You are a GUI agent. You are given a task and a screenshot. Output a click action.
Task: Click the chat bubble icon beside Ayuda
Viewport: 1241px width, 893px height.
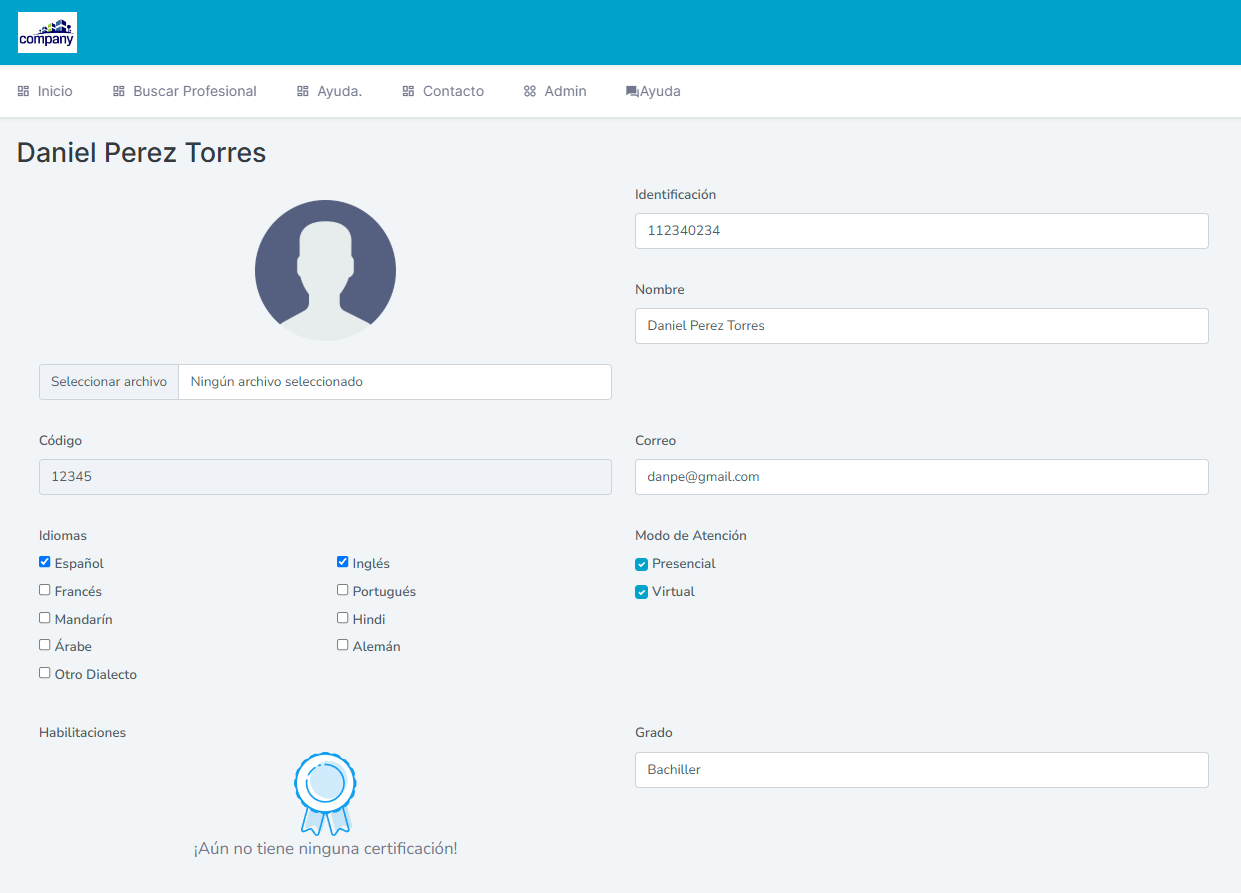[x=632, y=91]
